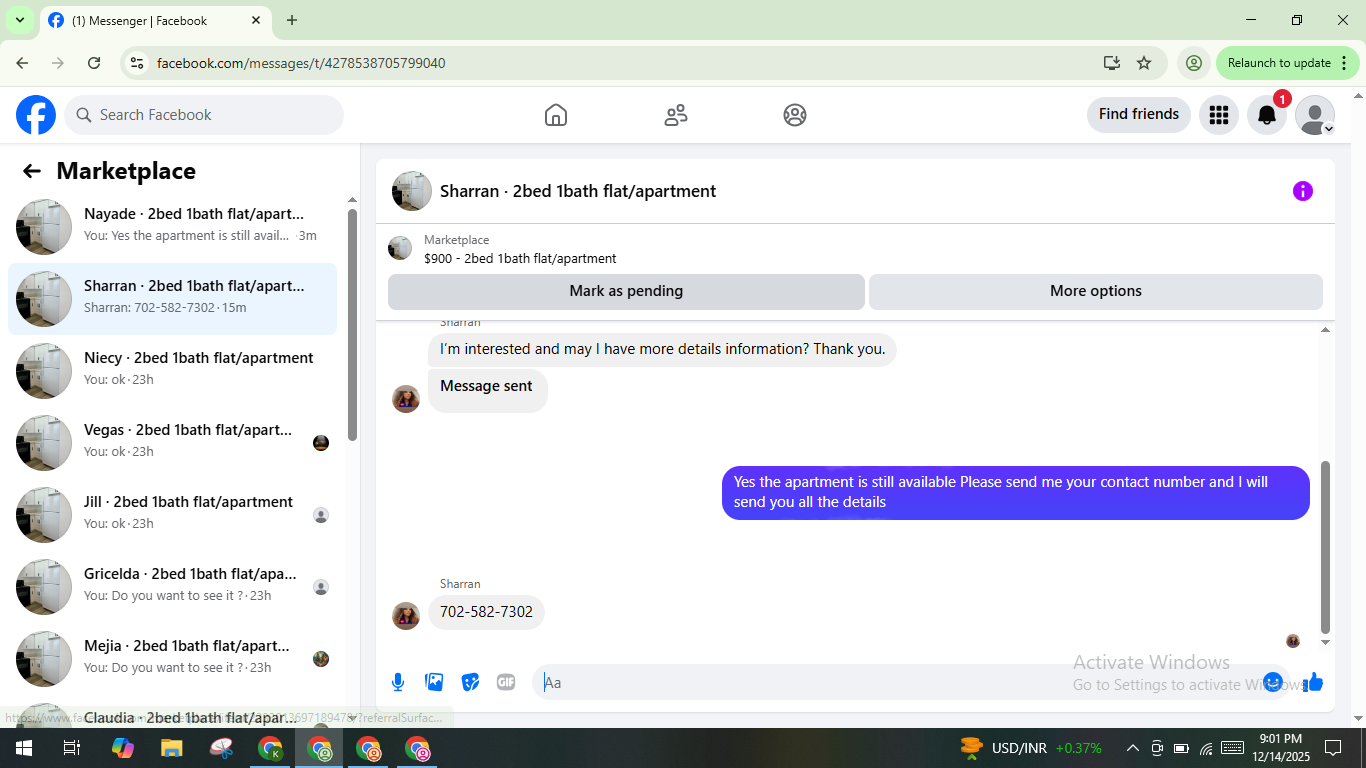Open the tab search dropdown arrow
1366x768 pixels.
(19, 20)
